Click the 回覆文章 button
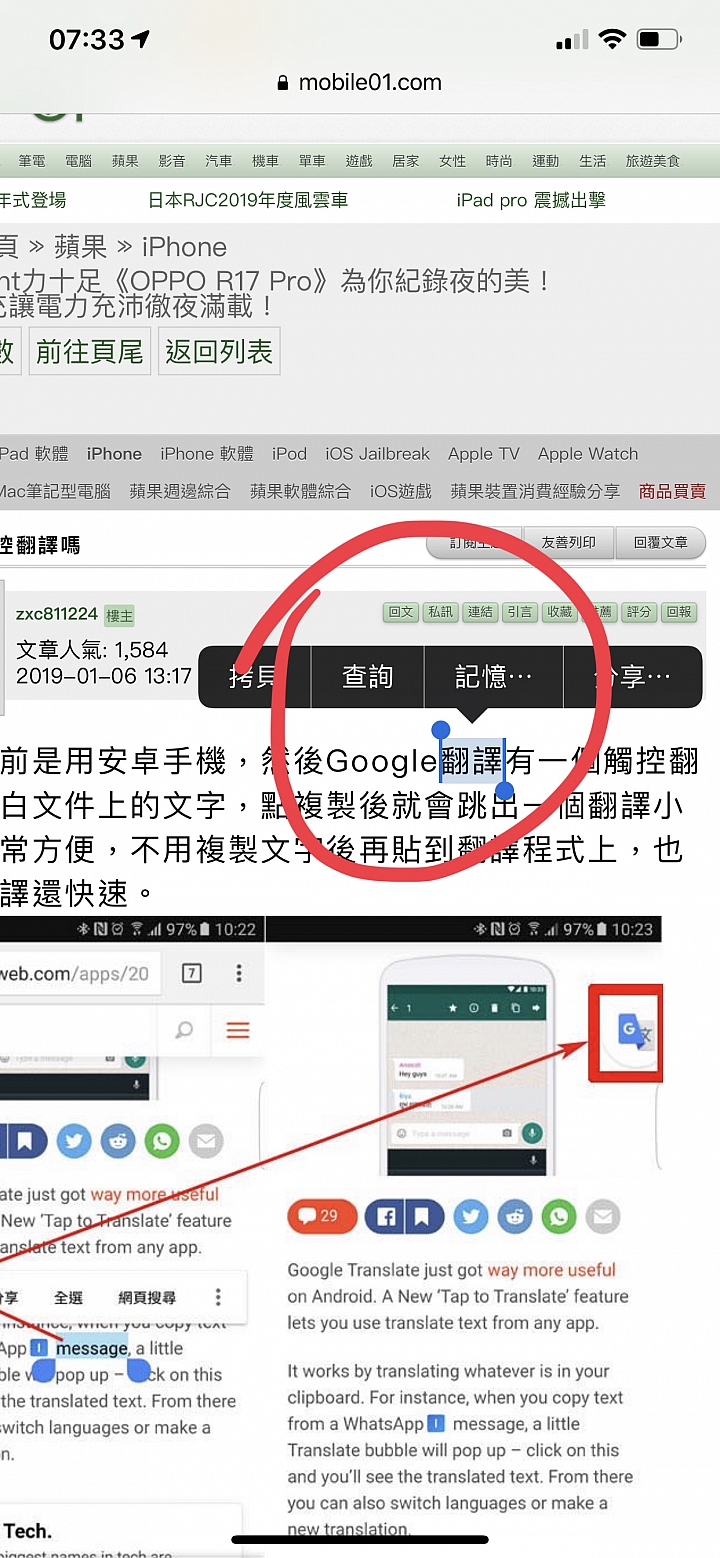The height and width of the screenshot is (1558, 720). [x=661, y=543]
